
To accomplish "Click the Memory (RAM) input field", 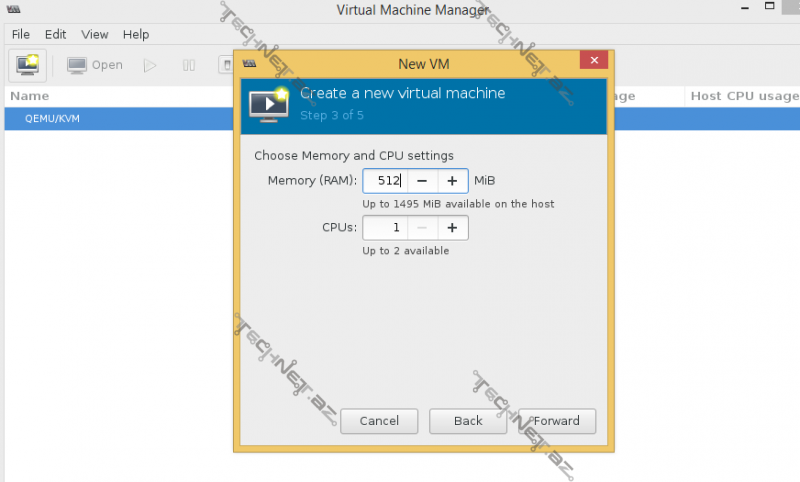I will pos(385,181).
